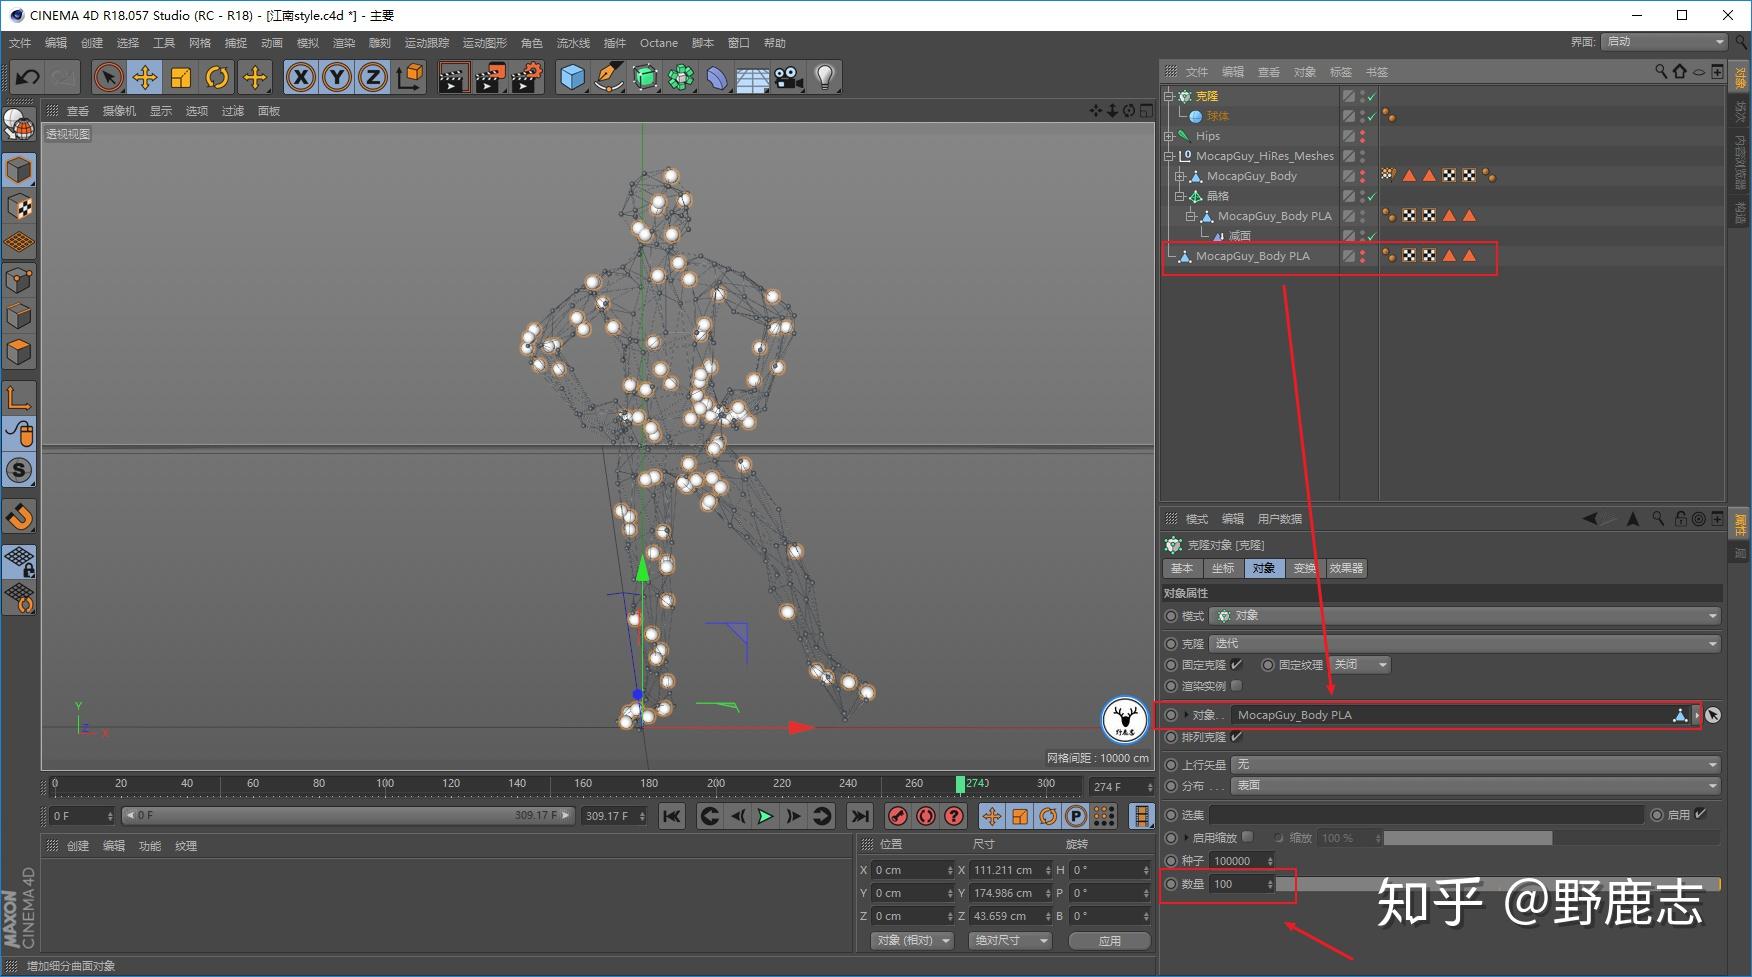
Task: Switch to the 坐标 tab
Action: (x=1223, y=568)
